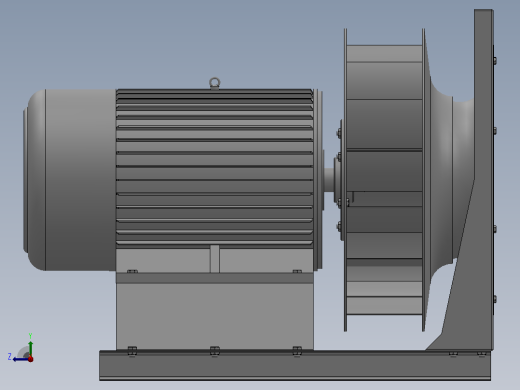Pick the impeller blade section of the fan wheel
Image resolution: width=520 pixels, height=390 pixels.
pos(384,180)
